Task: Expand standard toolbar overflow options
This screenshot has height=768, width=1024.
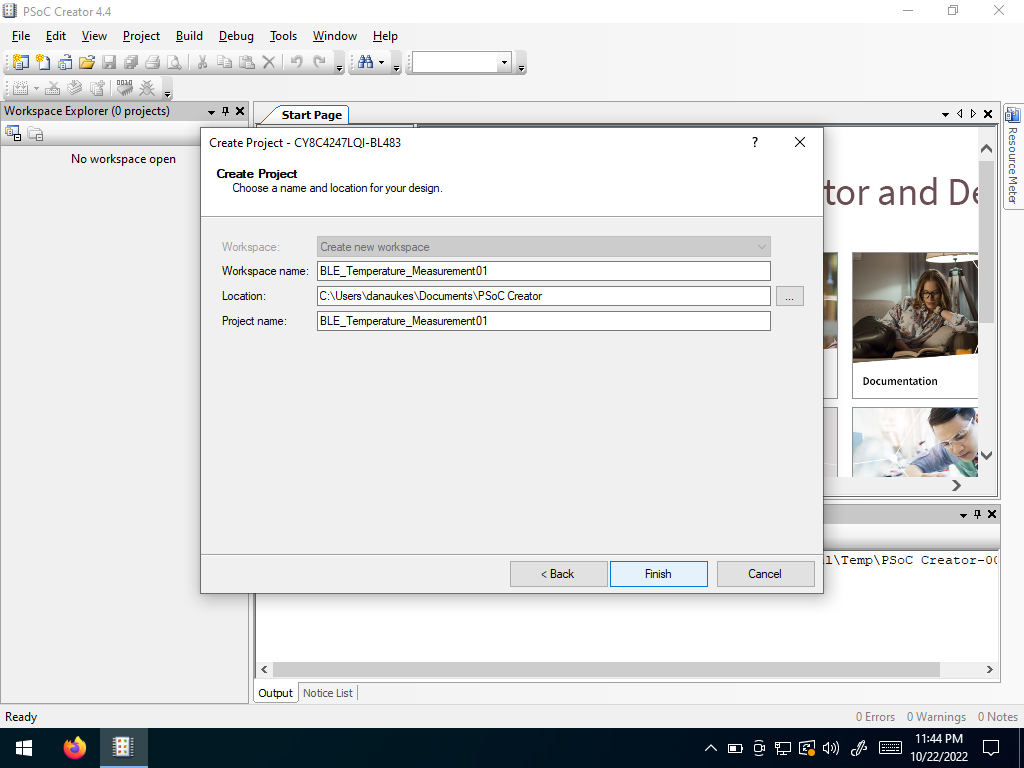Action: pos(339,65)
